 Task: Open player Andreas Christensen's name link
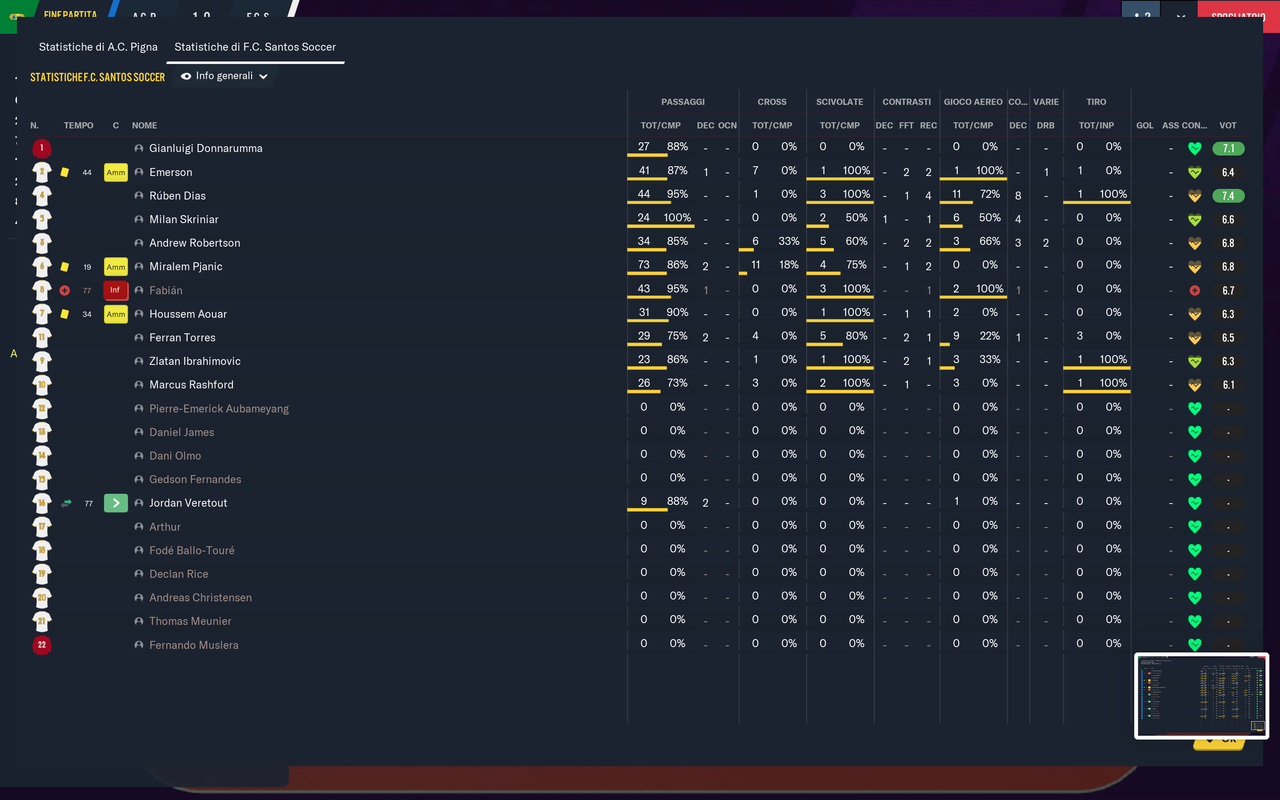point(201,598)
